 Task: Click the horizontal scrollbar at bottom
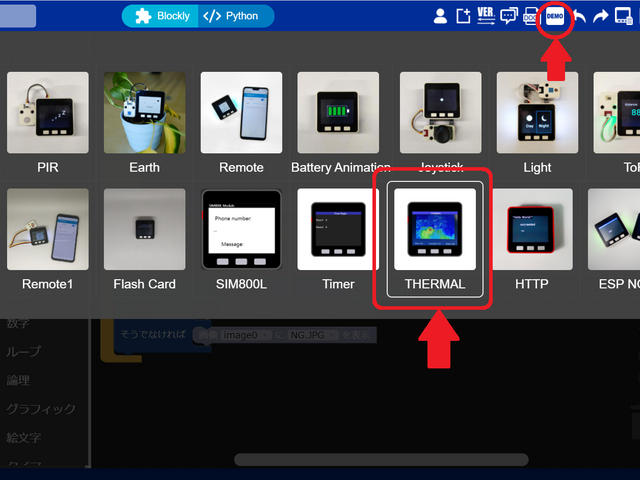point(380,460)
